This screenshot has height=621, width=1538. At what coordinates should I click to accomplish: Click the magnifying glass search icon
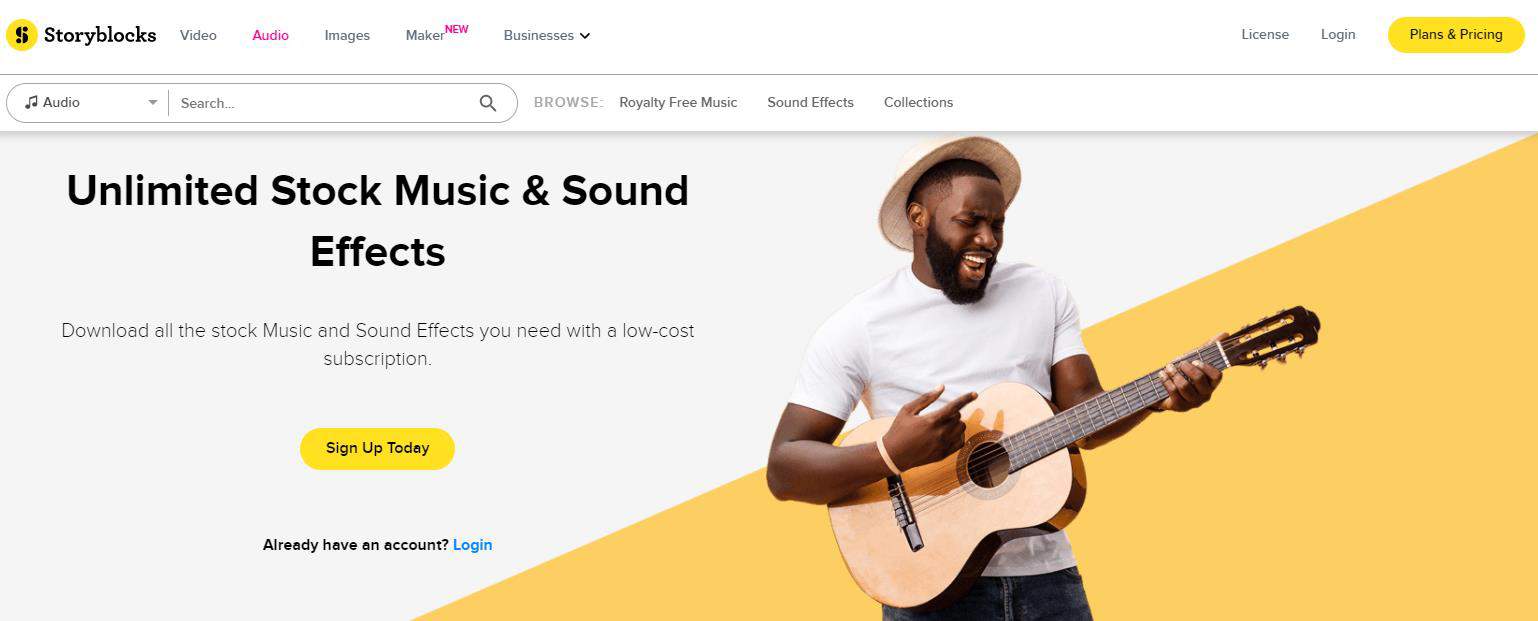click(488, 103)
